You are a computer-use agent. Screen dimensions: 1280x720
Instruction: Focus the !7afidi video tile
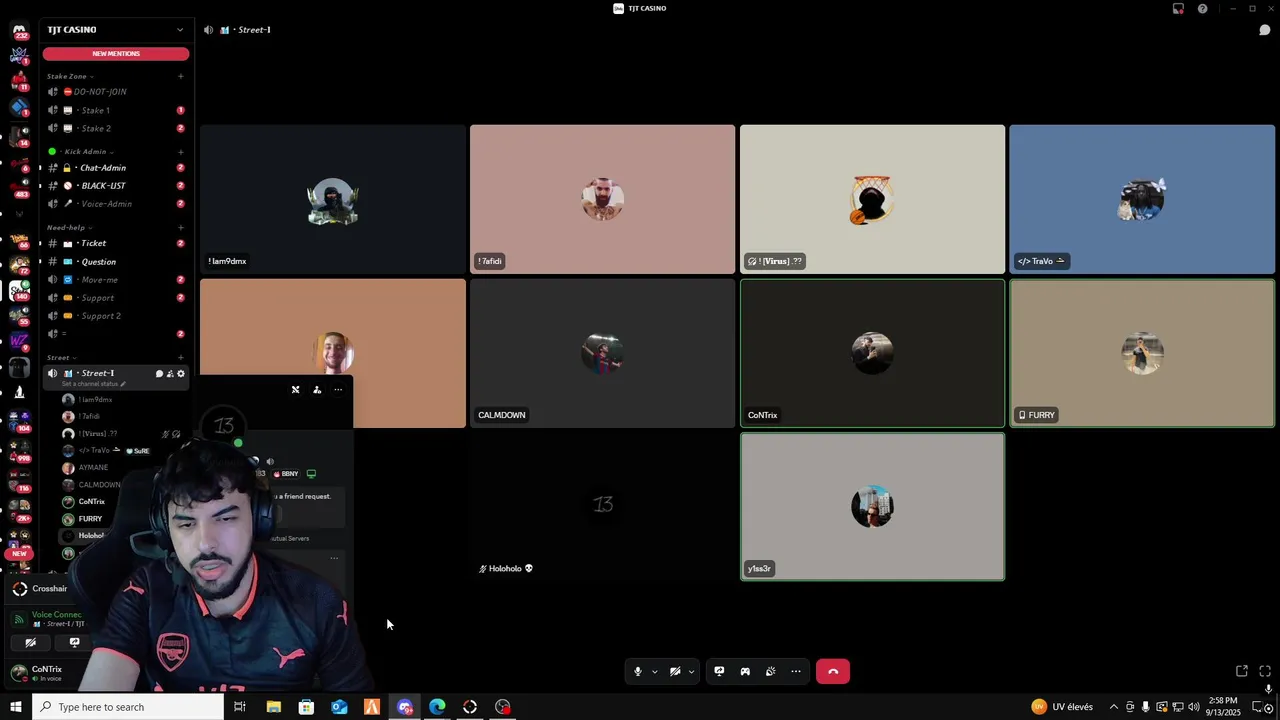603,199
